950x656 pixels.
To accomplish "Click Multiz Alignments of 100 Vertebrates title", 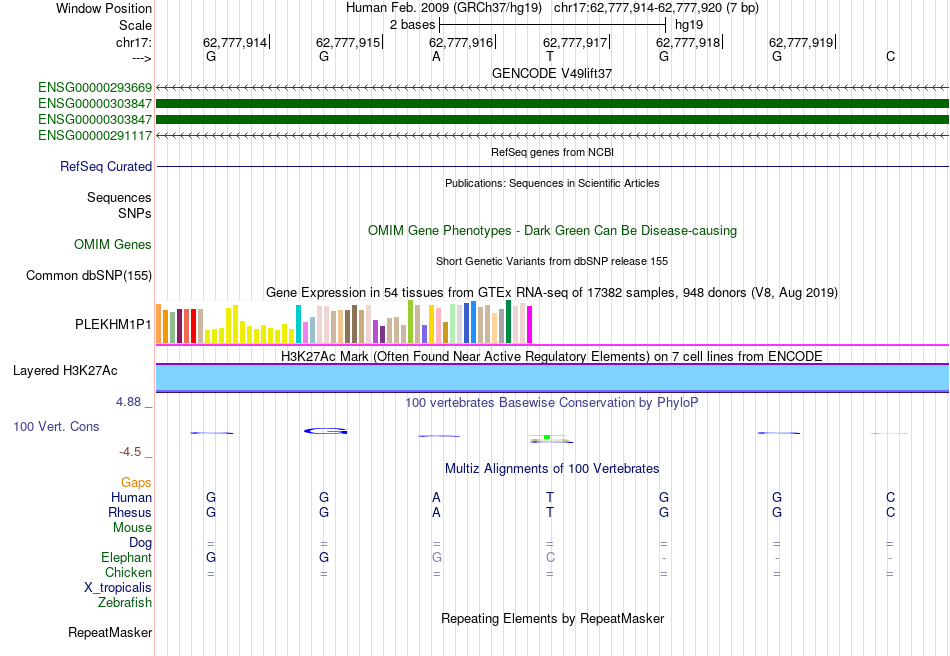I will (x=552, y=469).
